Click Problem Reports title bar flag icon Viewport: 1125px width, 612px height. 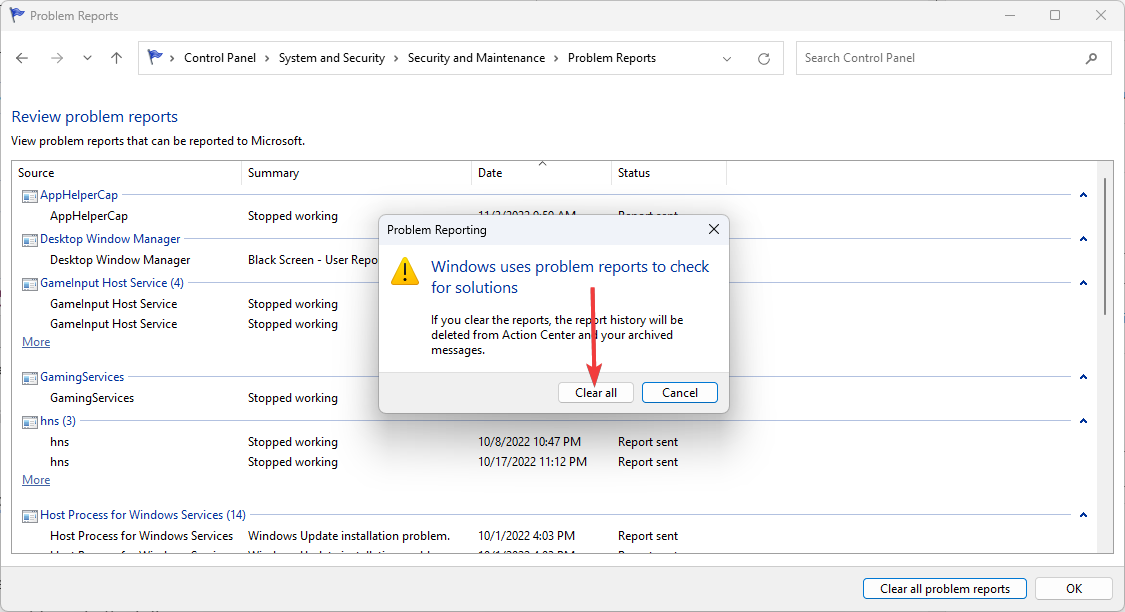point(17,15)
